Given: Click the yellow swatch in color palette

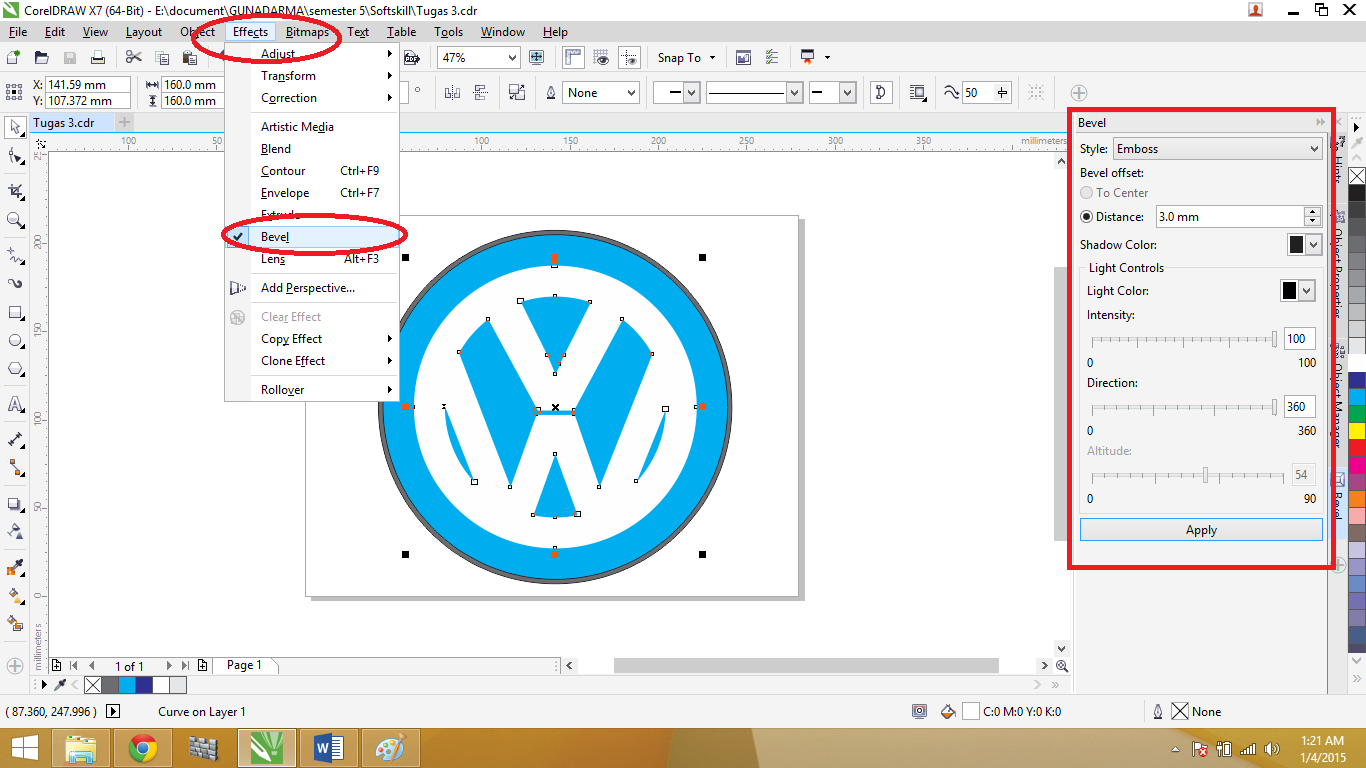Looking at the screenshot, I should pos(1357,431).
